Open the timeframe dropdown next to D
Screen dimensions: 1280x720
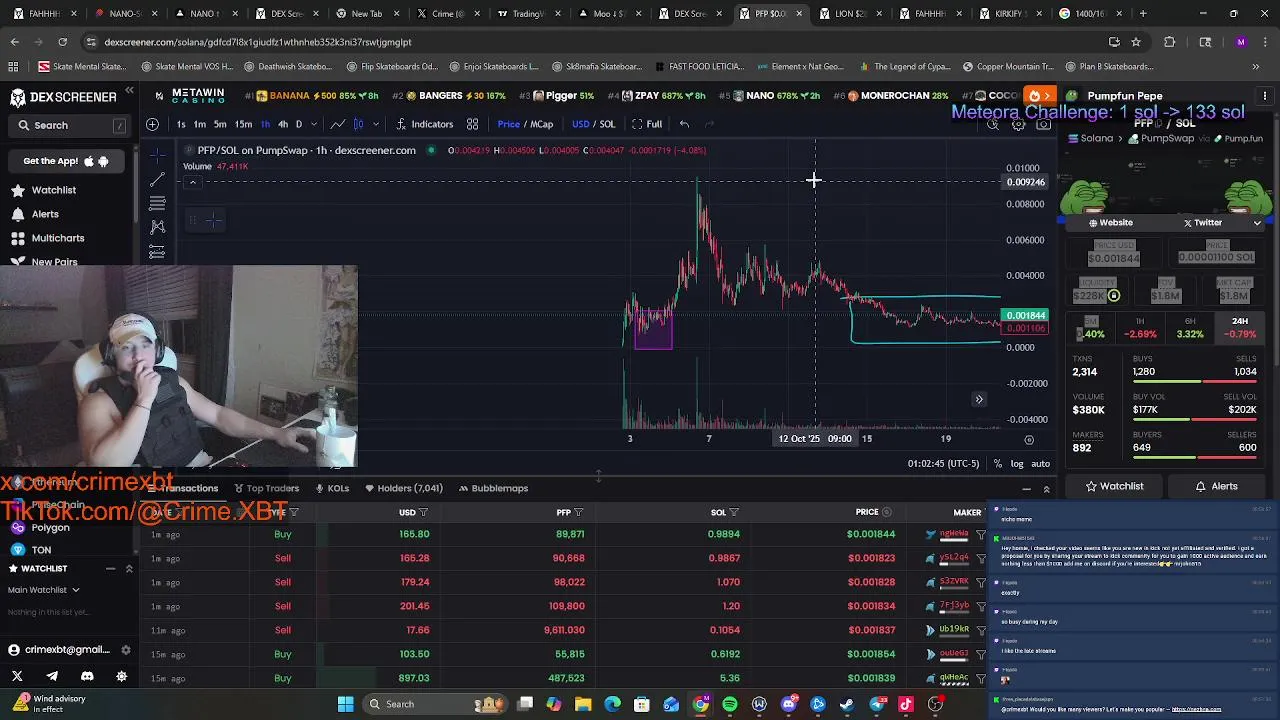tap(313, 124)
